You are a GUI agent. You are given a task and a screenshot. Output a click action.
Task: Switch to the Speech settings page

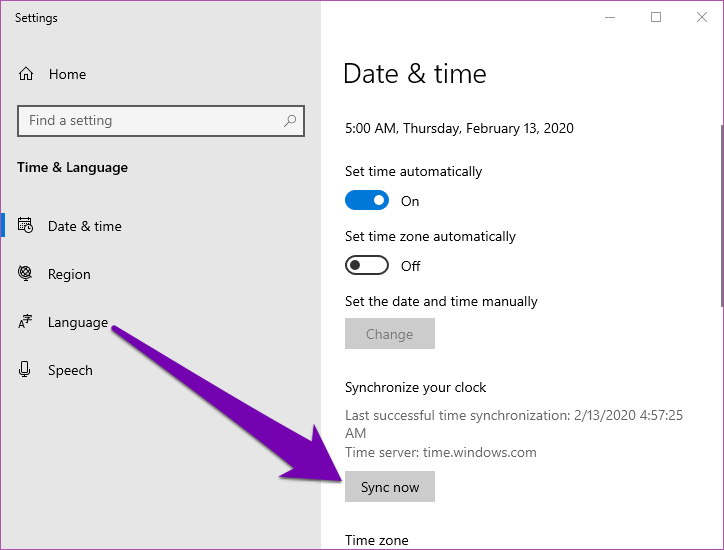pos(70,370)
